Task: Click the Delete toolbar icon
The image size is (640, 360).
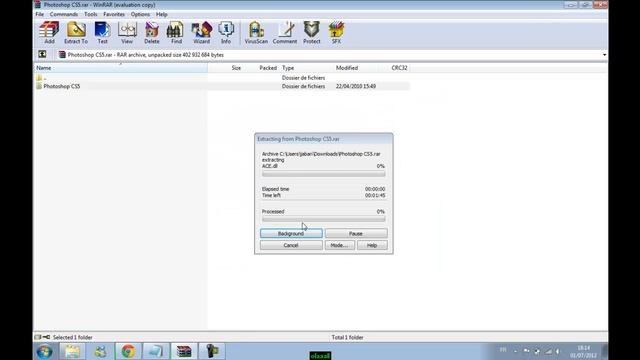Action: [151, 33]
